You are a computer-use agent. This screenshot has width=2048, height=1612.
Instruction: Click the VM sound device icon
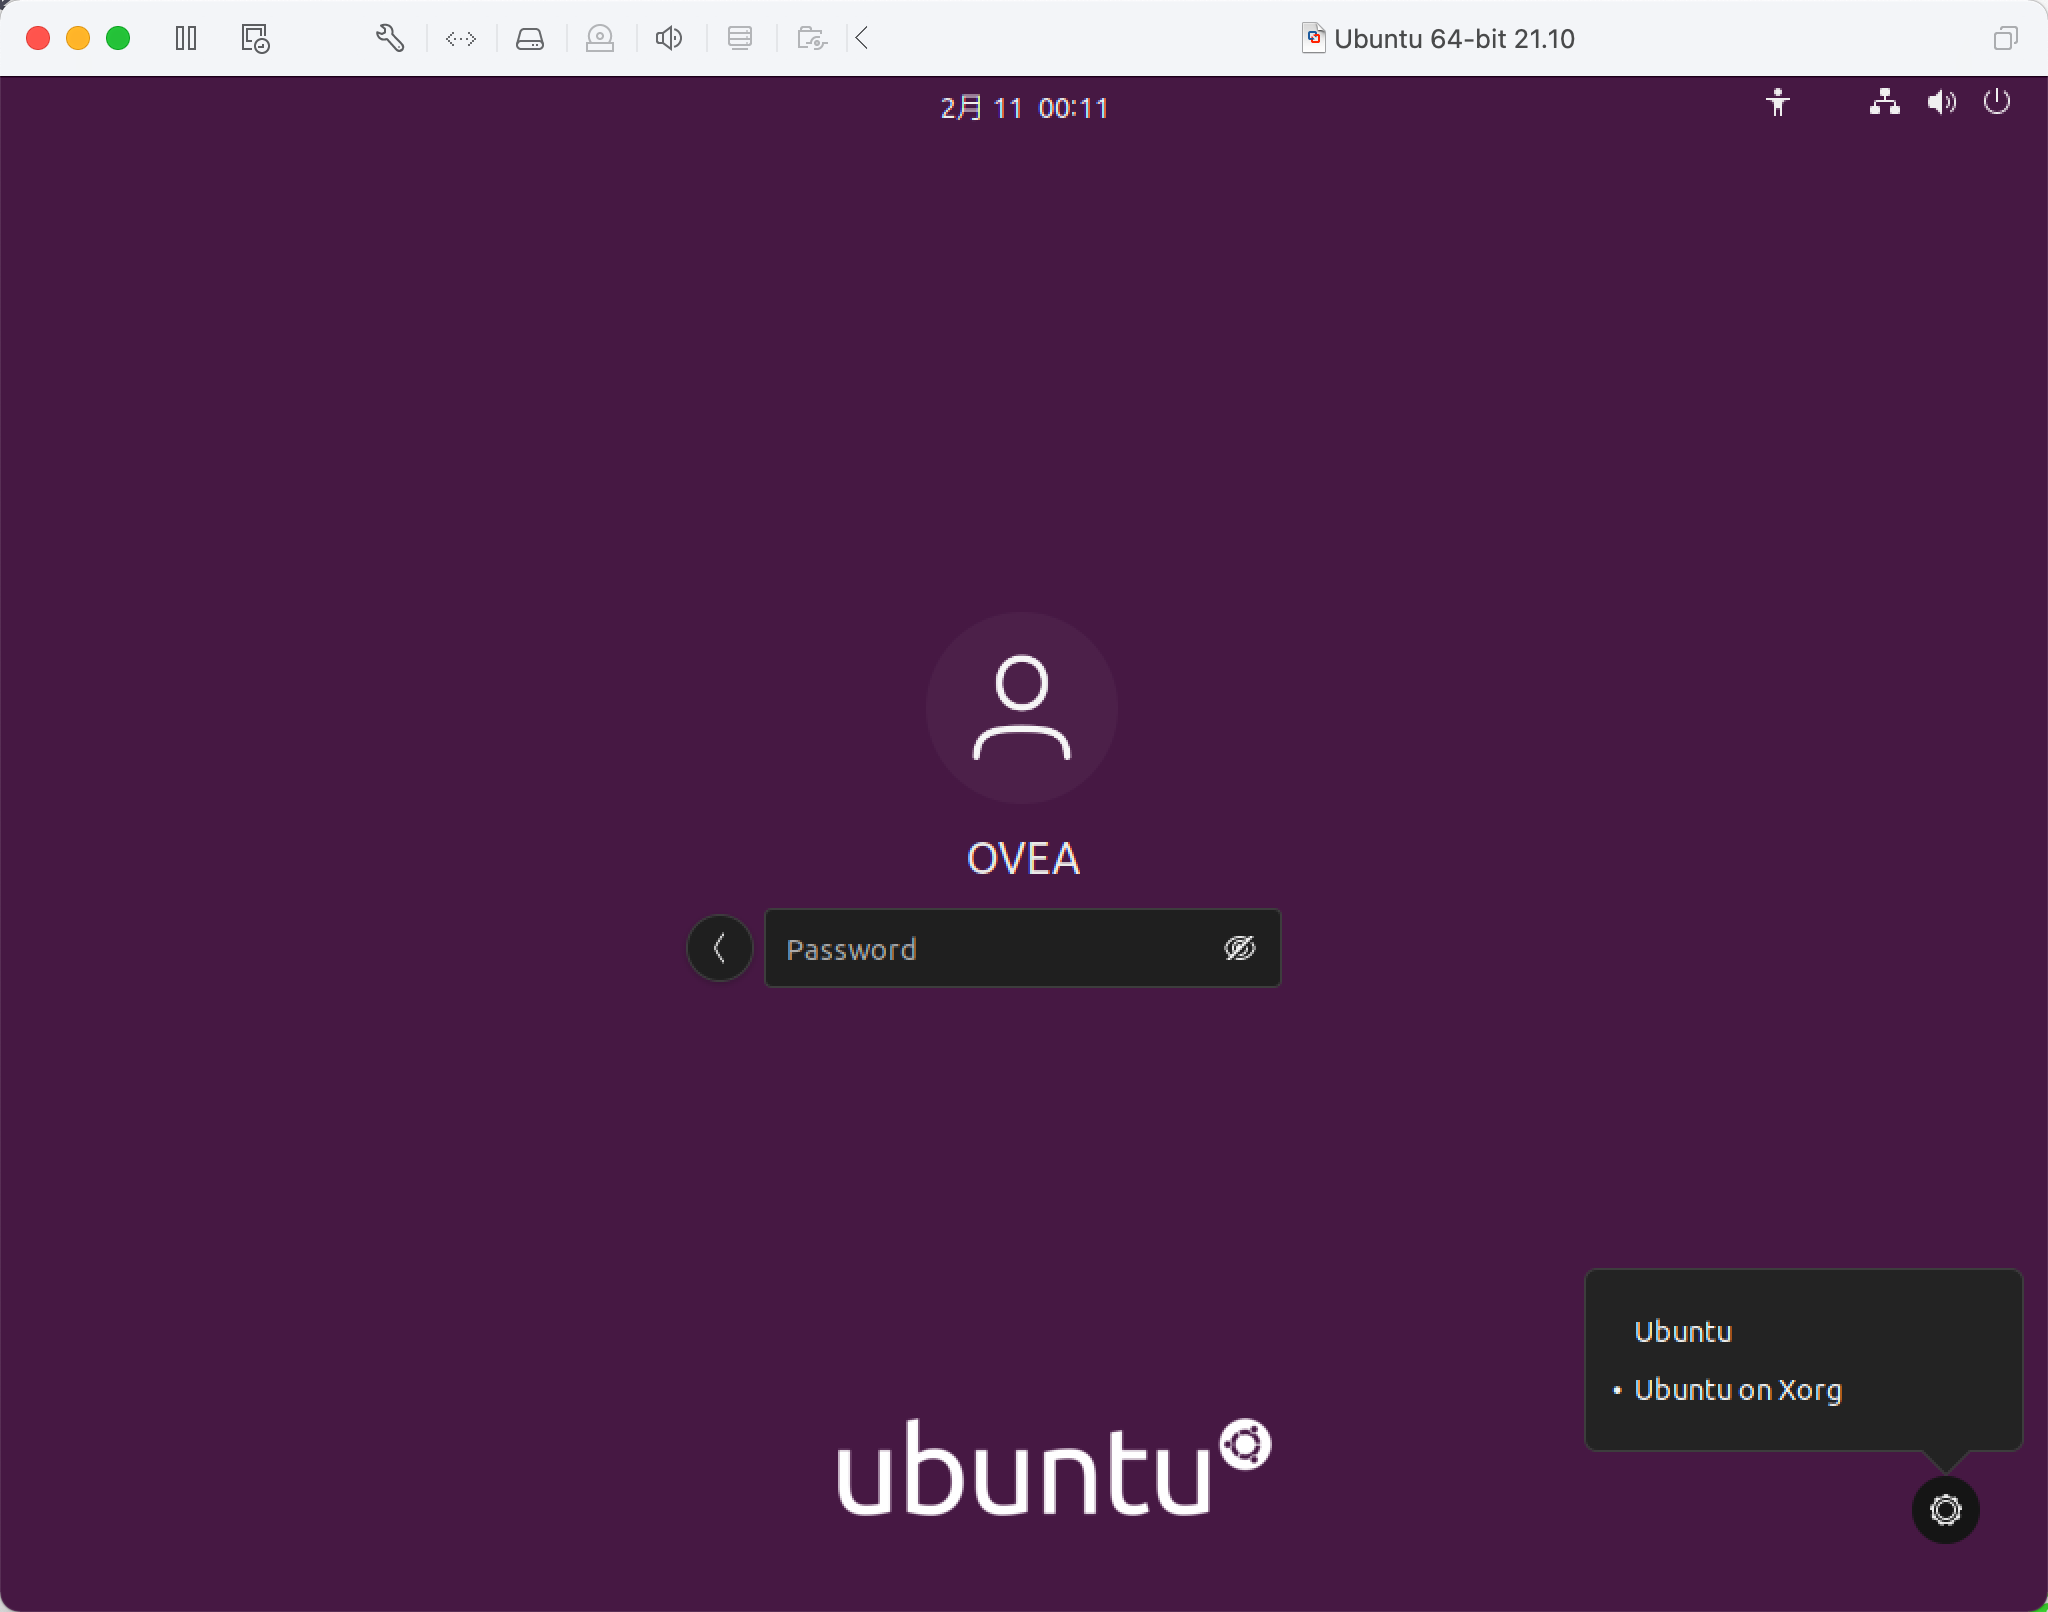[668, 39]
